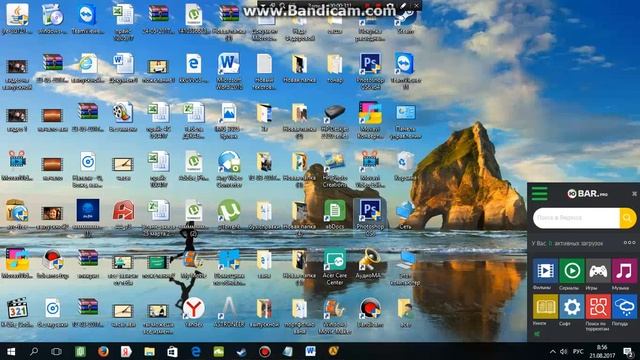Select the Media Player Classic 321 icon
The height and width of the screenshot is (360, 640).
click(x=17, y=313)
